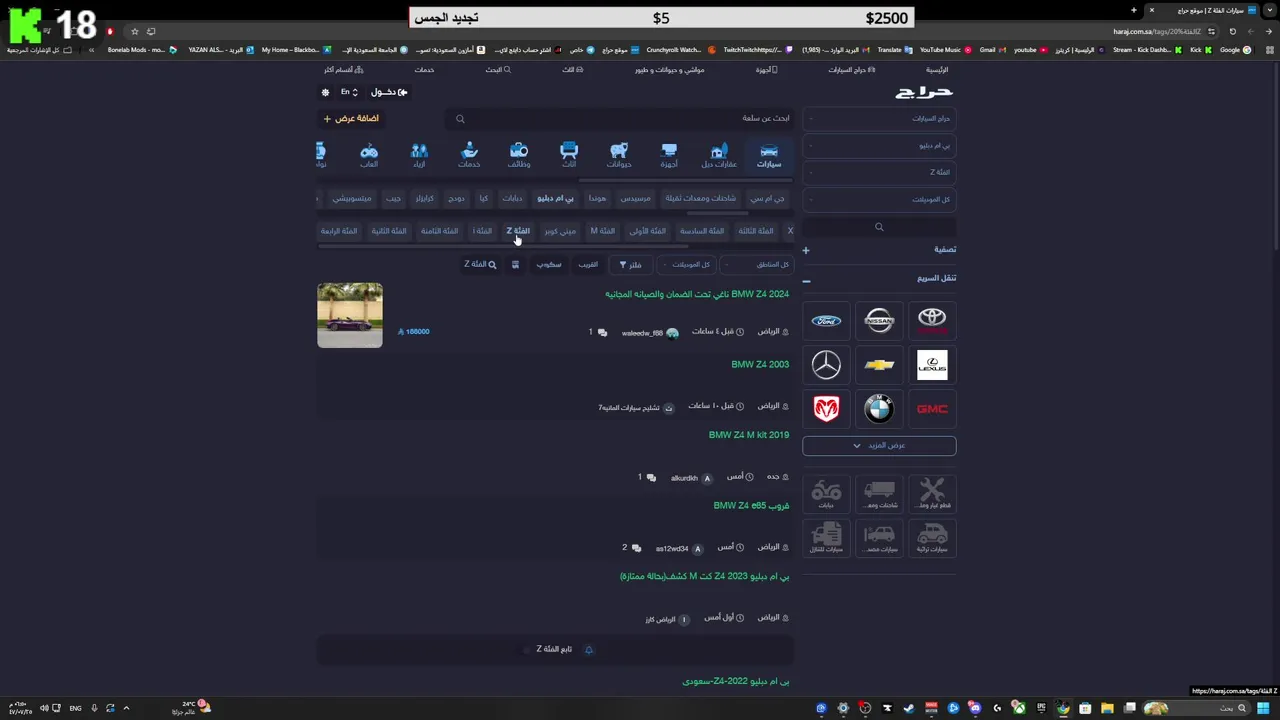Open the وظائف jobs category icon
The height and width of the screenshot is (720, 1280).
pos(519,155)
